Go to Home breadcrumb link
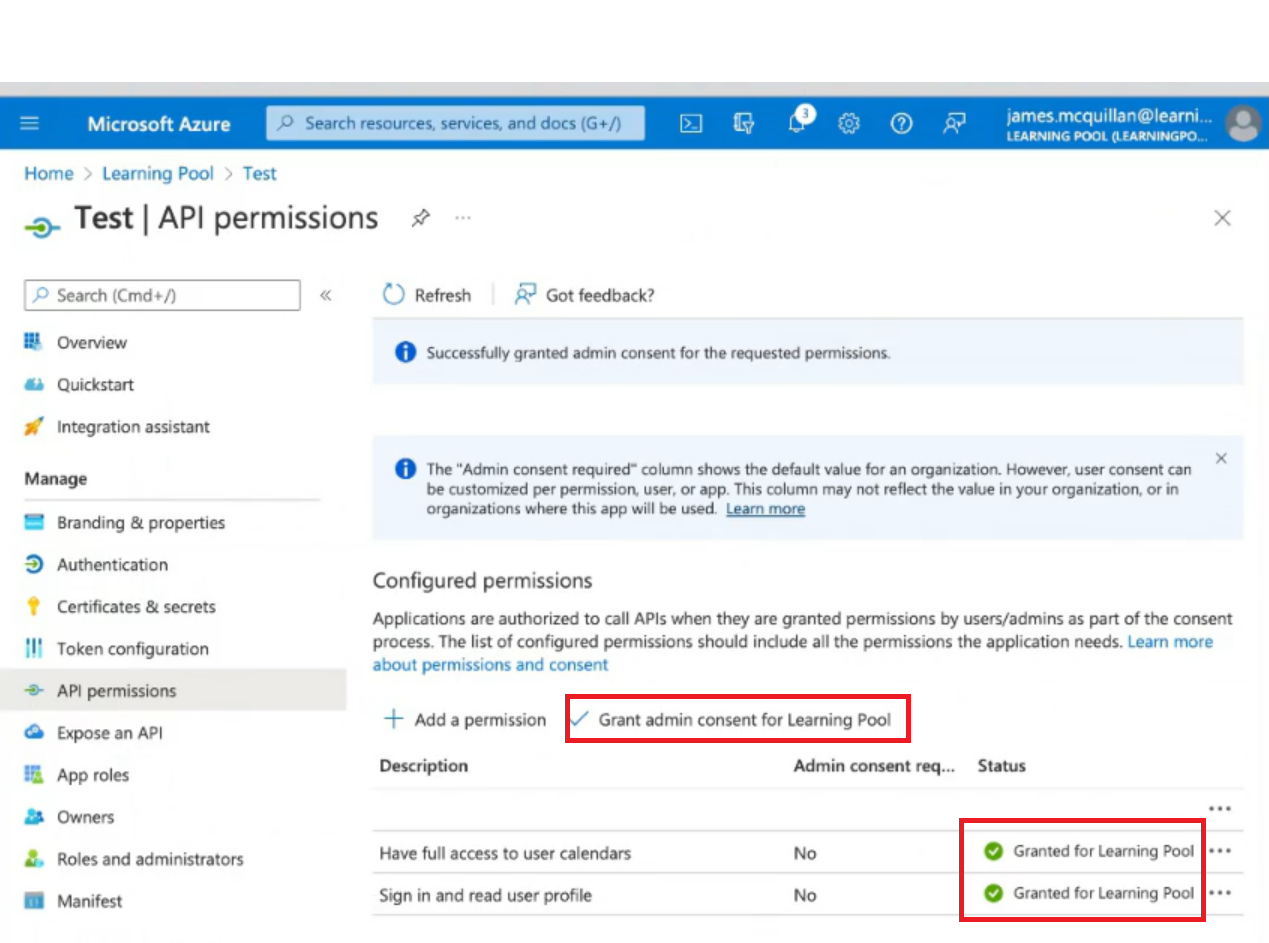This screenshot has width=1269, height=943. pos(49,173)
